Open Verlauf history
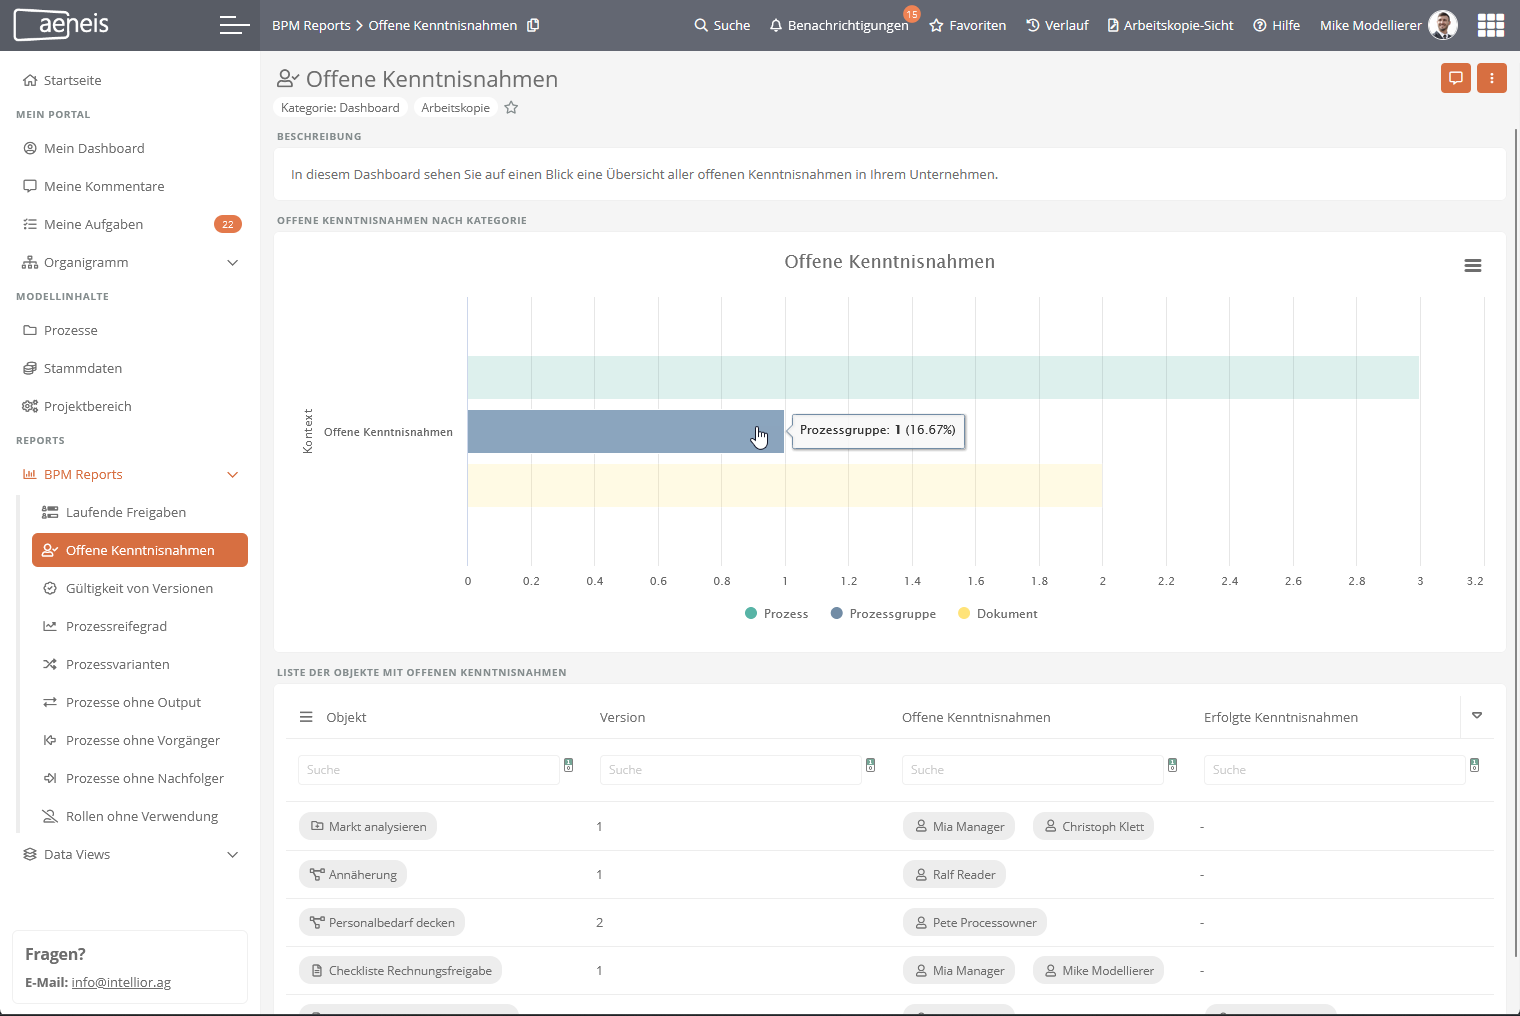Viewport: 1520px width, 1016px height. pos(1057,25)
